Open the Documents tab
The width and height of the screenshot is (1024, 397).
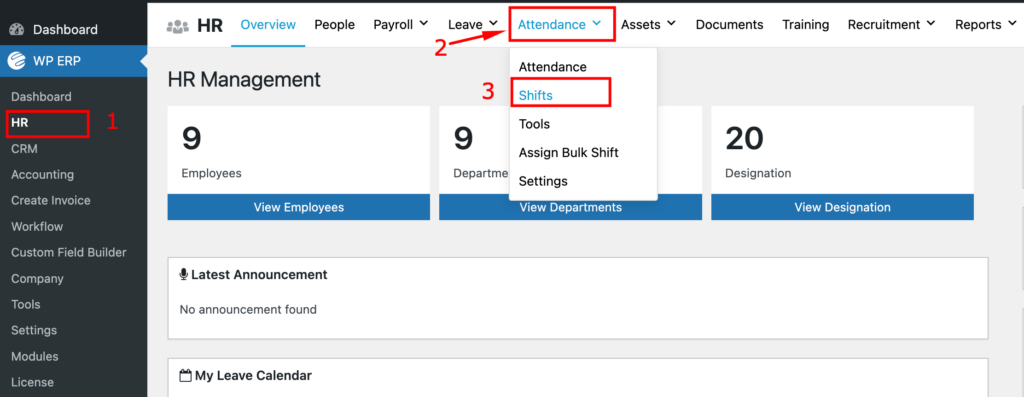[x=729, y=25]
